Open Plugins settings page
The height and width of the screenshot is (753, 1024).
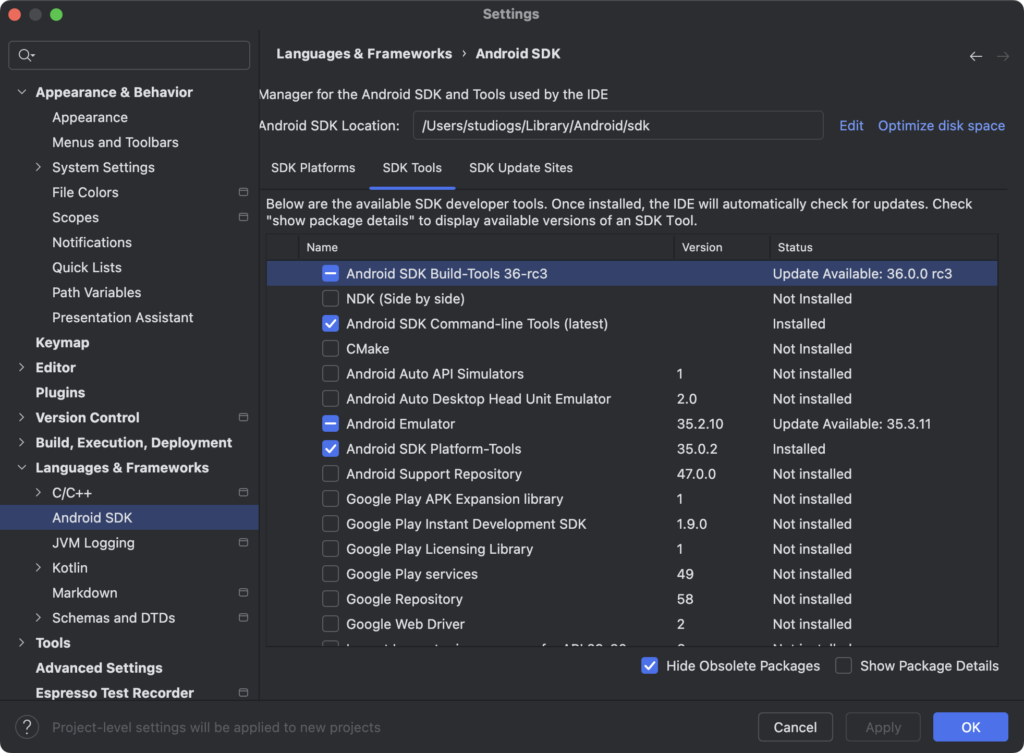pos(60,393)
